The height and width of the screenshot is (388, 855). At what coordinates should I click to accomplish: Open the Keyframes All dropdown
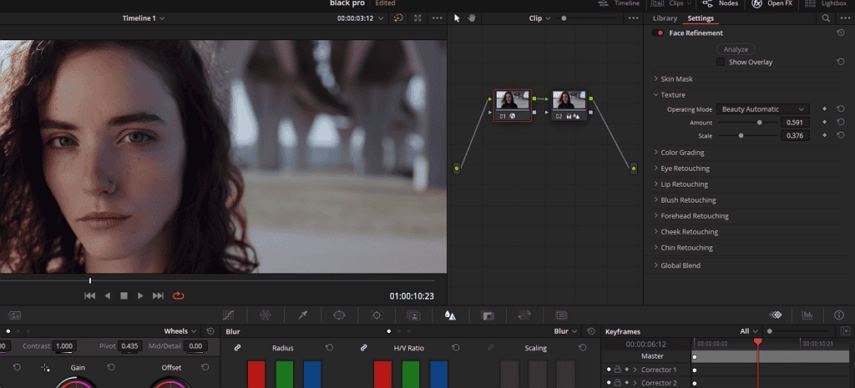[749, 331]
